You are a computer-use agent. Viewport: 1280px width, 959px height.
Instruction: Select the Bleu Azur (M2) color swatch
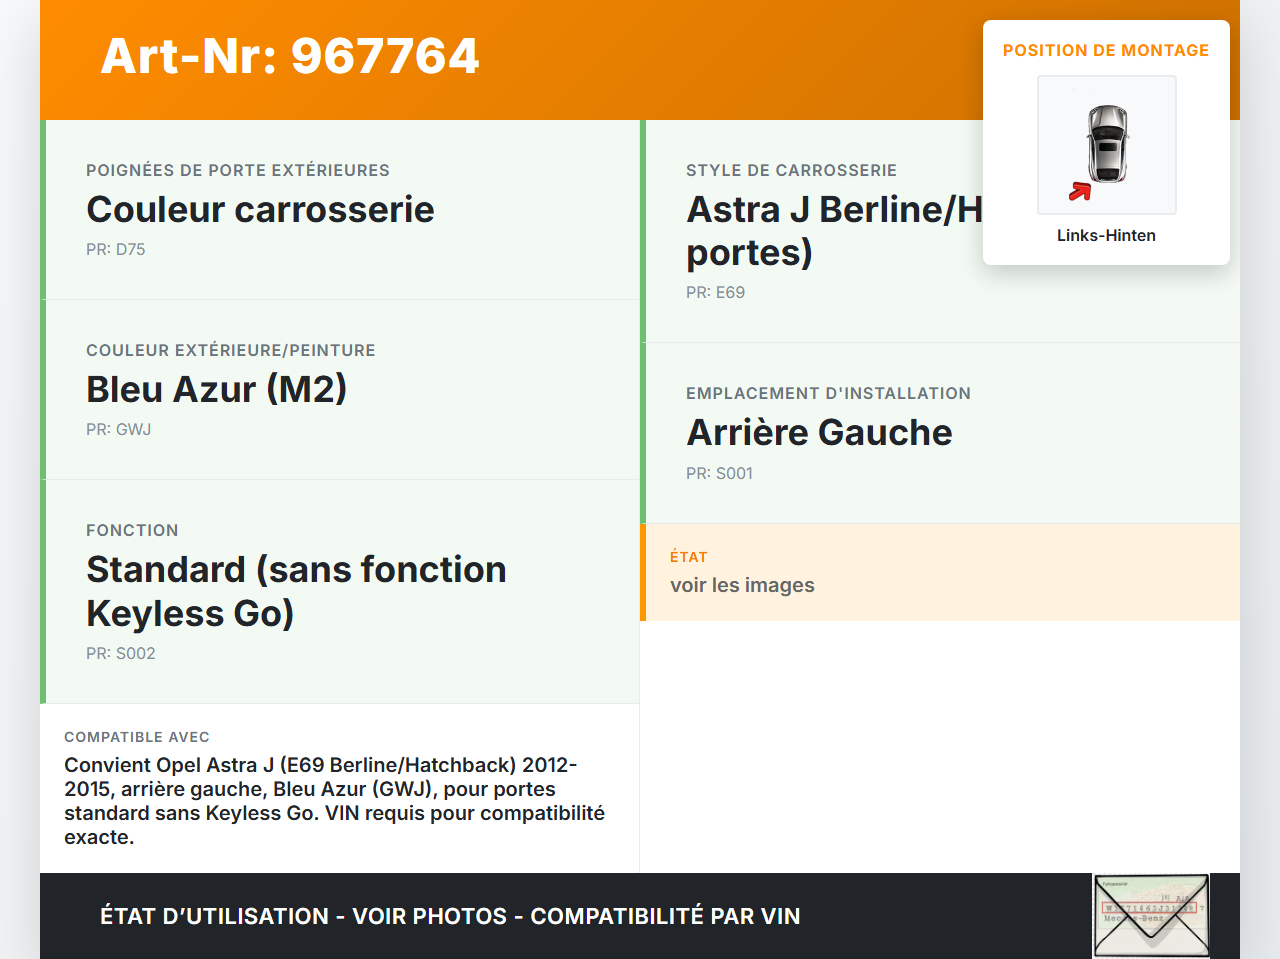(x=216, y=390)
